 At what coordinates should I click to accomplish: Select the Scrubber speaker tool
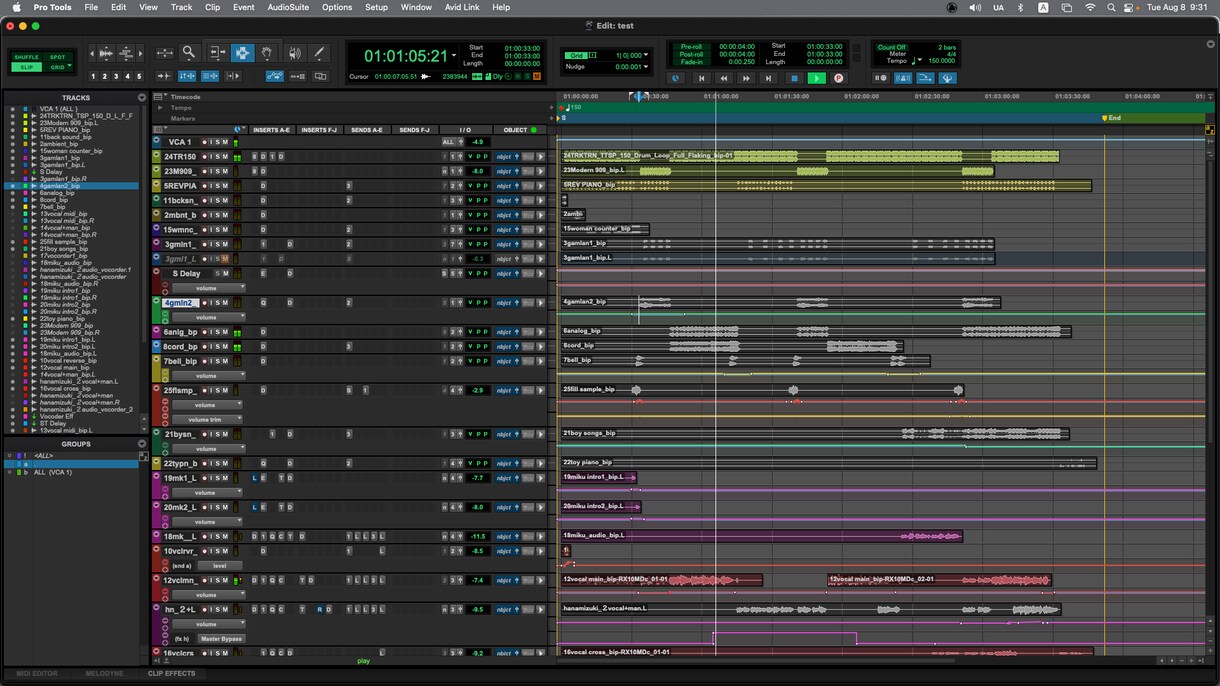[295, 53]
